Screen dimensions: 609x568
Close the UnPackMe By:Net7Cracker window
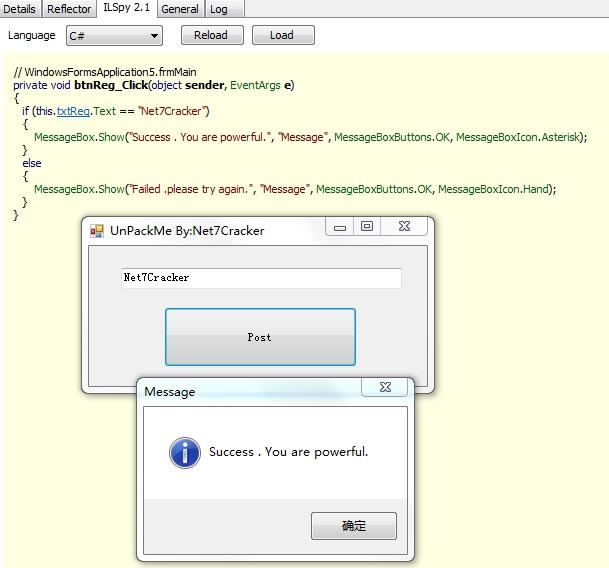tap(404, 227)
